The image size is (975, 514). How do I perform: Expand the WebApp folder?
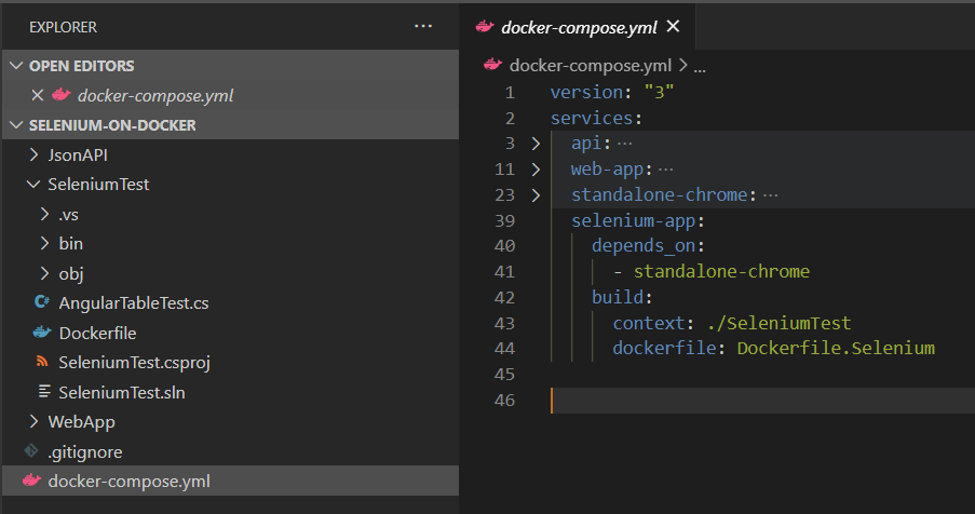pos(35,422)
